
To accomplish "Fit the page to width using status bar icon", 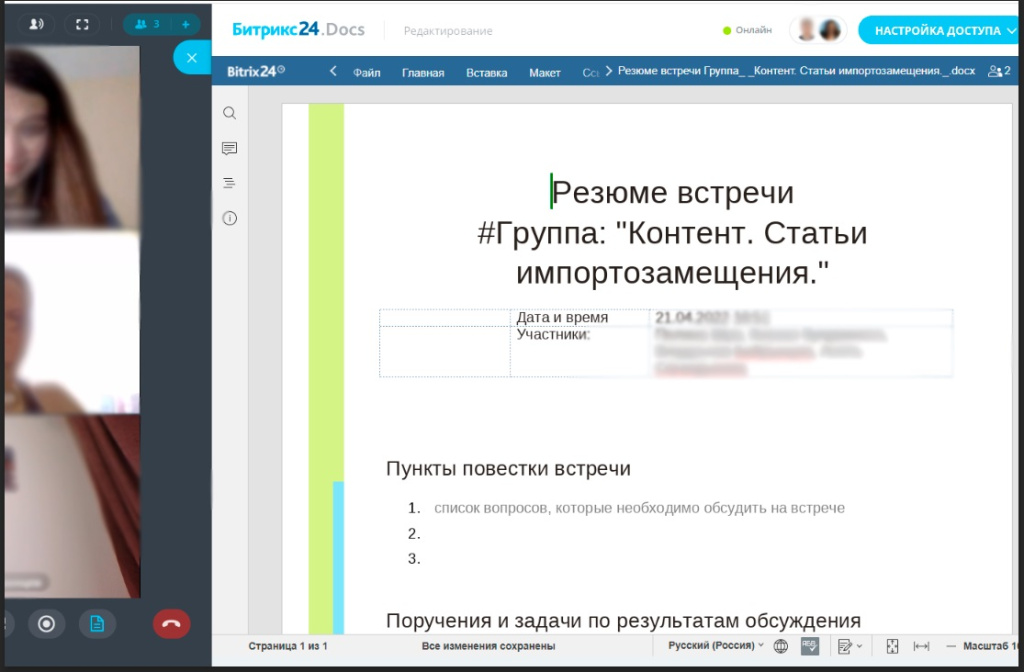I will (921, 646).
